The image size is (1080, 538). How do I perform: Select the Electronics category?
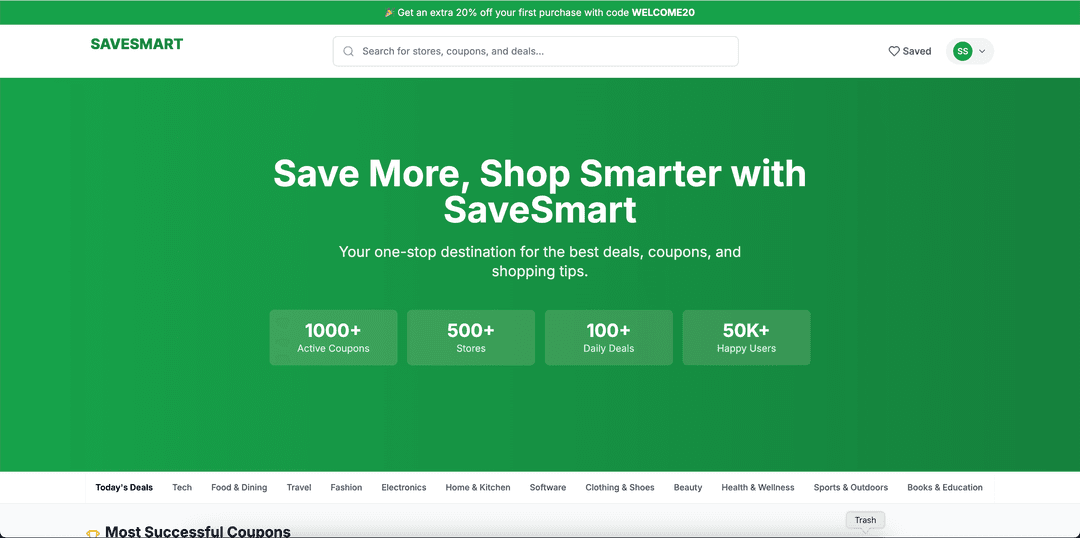coord(404,487)
